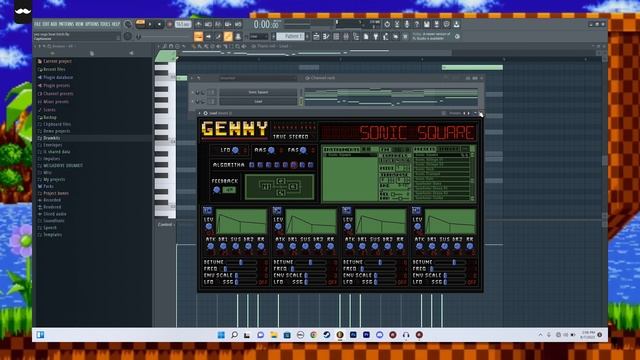Toggle operator 2 enable icon
Viewport: 640px width, 360px height.
click(277, 210)
